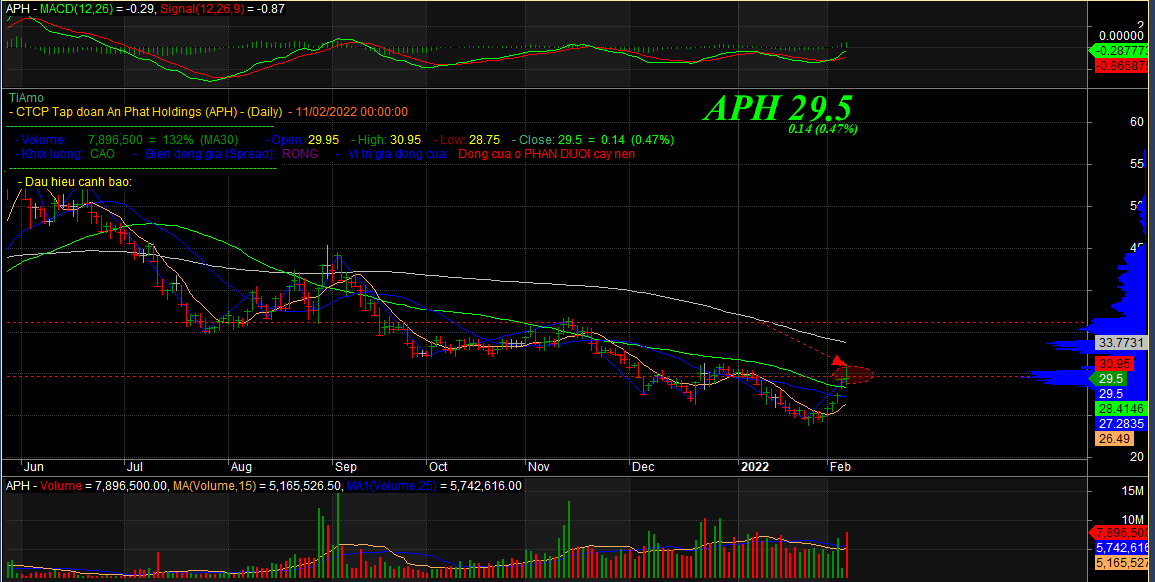Click the large green APH 29.5 ticker title
The image size is (1155, 582).
779,108
